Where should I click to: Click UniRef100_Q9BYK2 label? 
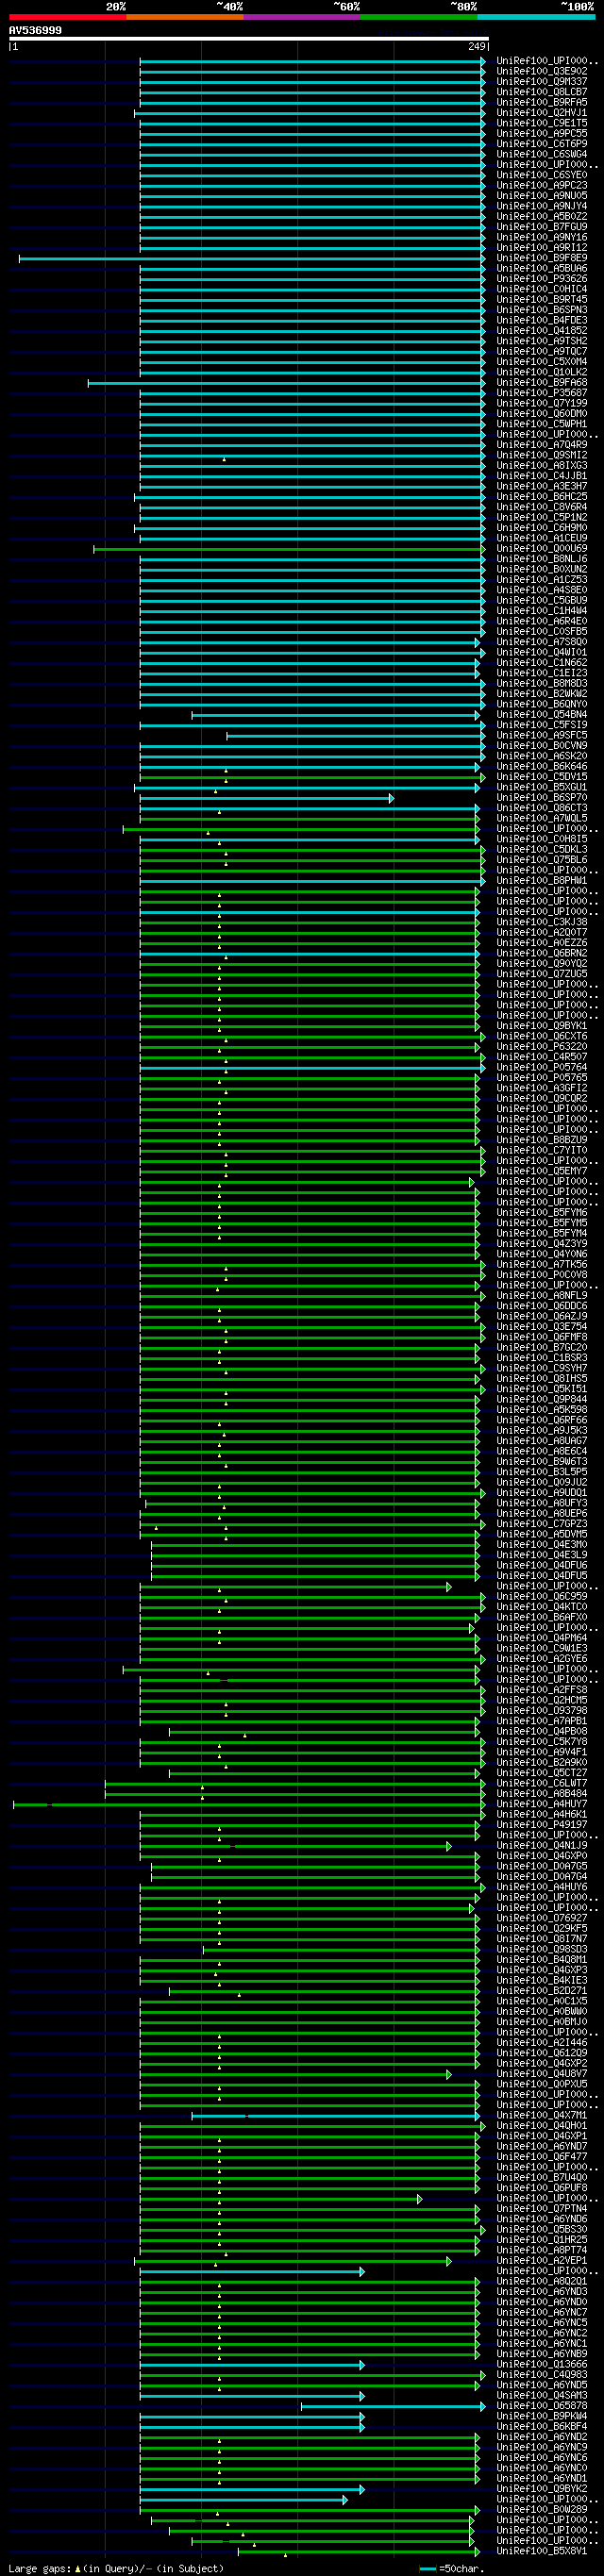542,2489
